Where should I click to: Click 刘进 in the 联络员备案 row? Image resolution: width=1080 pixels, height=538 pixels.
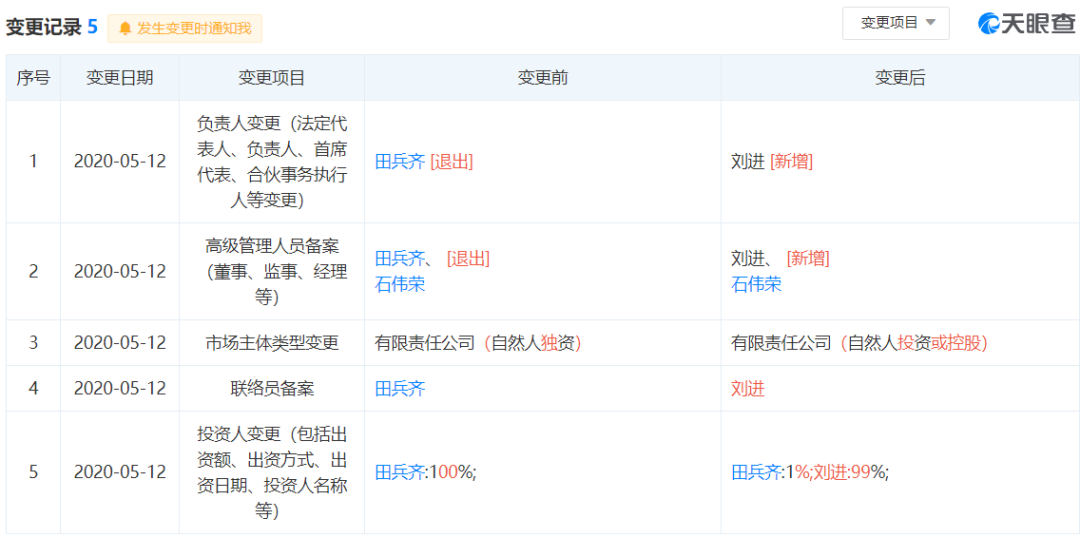(748, 388)
